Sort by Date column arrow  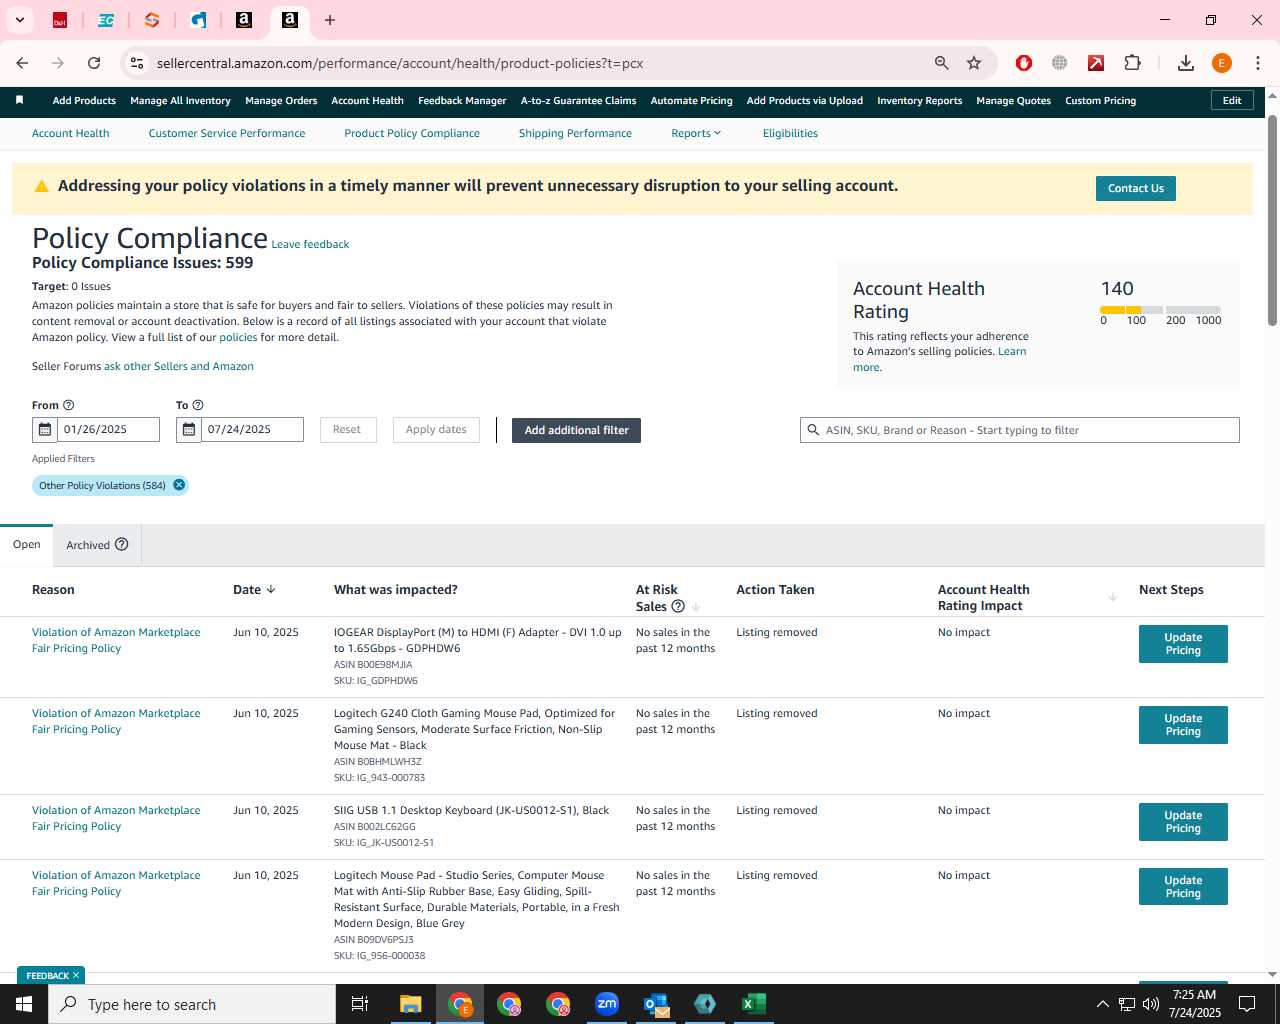[271, 589]
